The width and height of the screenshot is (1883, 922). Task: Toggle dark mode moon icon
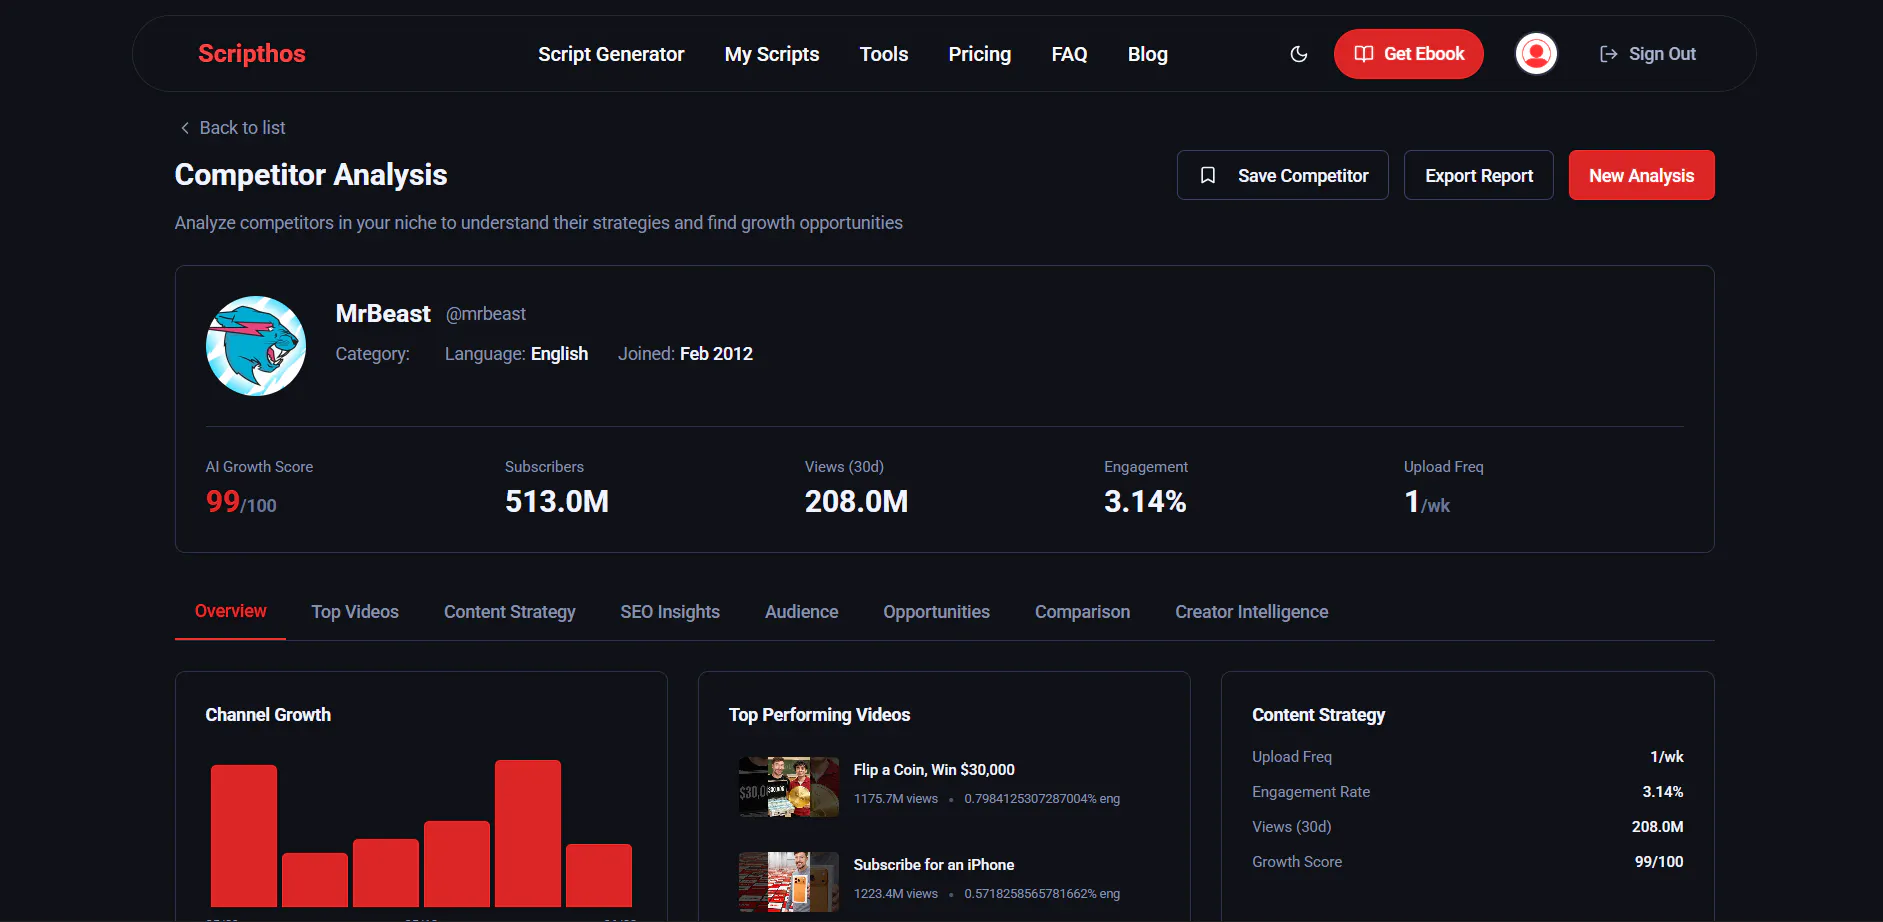pyautogui.click(x=1299, y=54)
